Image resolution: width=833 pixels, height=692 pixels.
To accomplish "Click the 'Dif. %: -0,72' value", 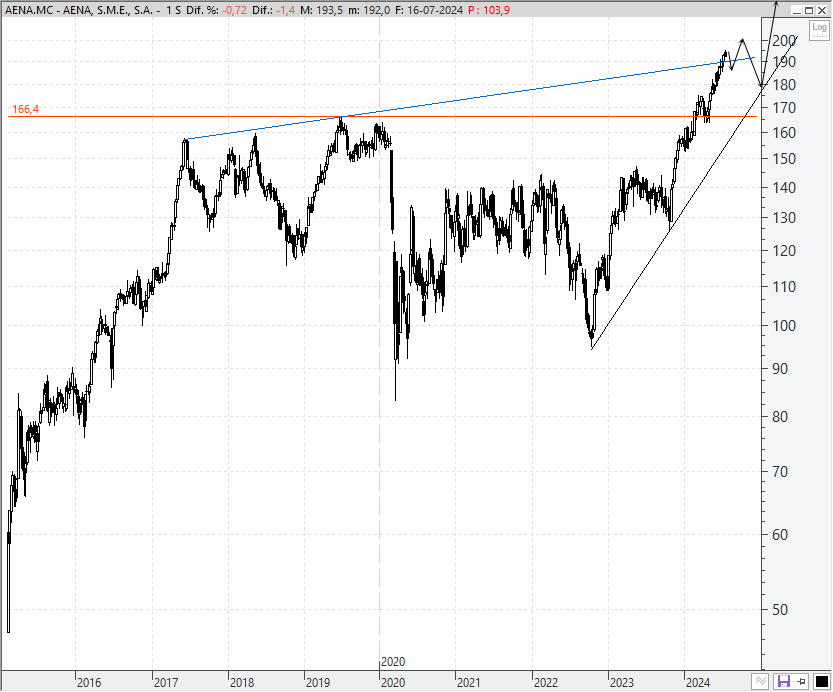I will (x=216, y=10).
